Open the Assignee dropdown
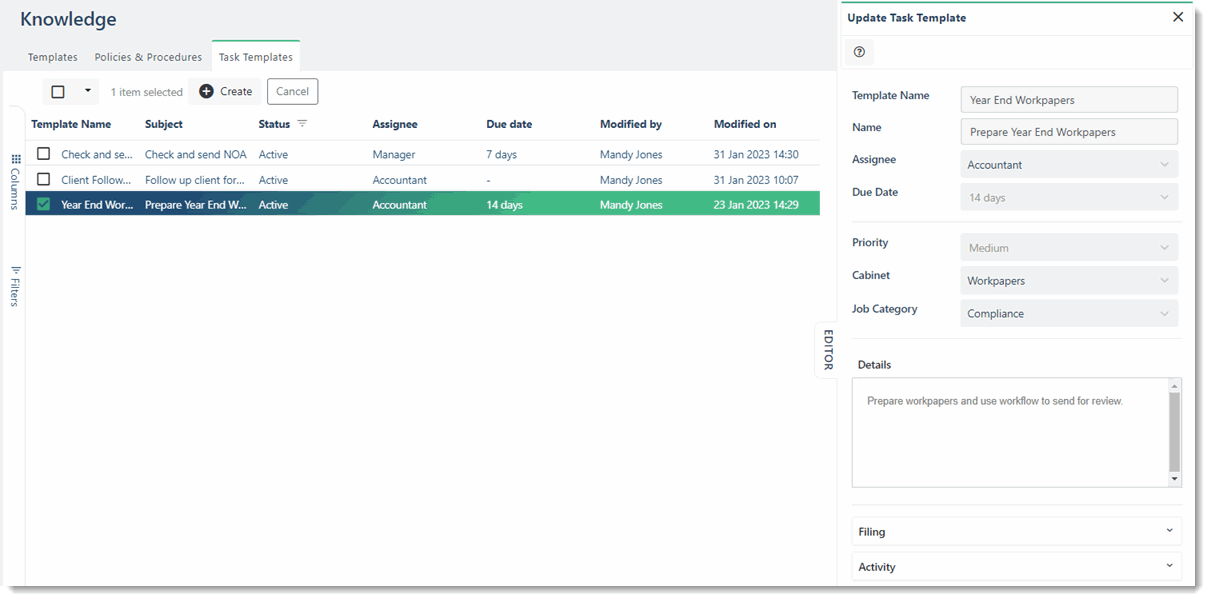This screenshot has width=1210, height=601. 1069,164
